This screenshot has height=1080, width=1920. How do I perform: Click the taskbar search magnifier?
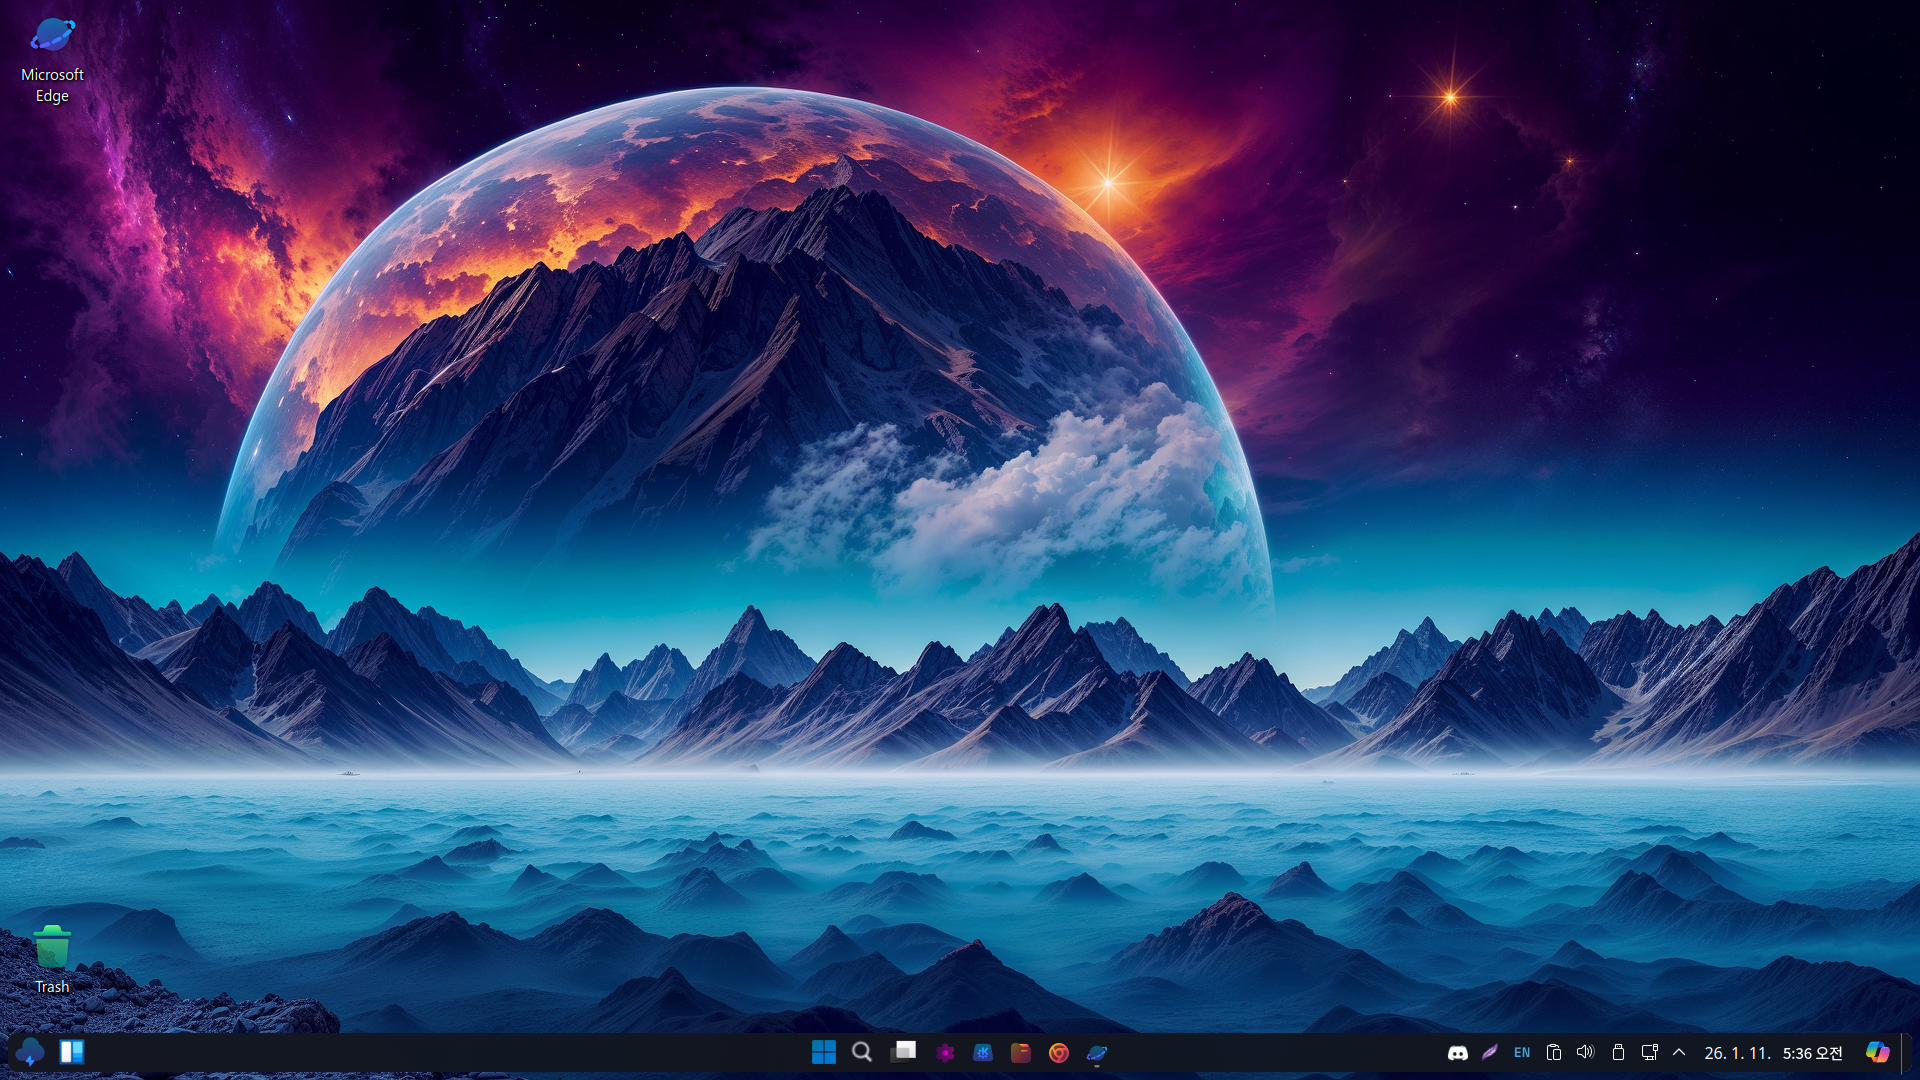click(862, 1052)
